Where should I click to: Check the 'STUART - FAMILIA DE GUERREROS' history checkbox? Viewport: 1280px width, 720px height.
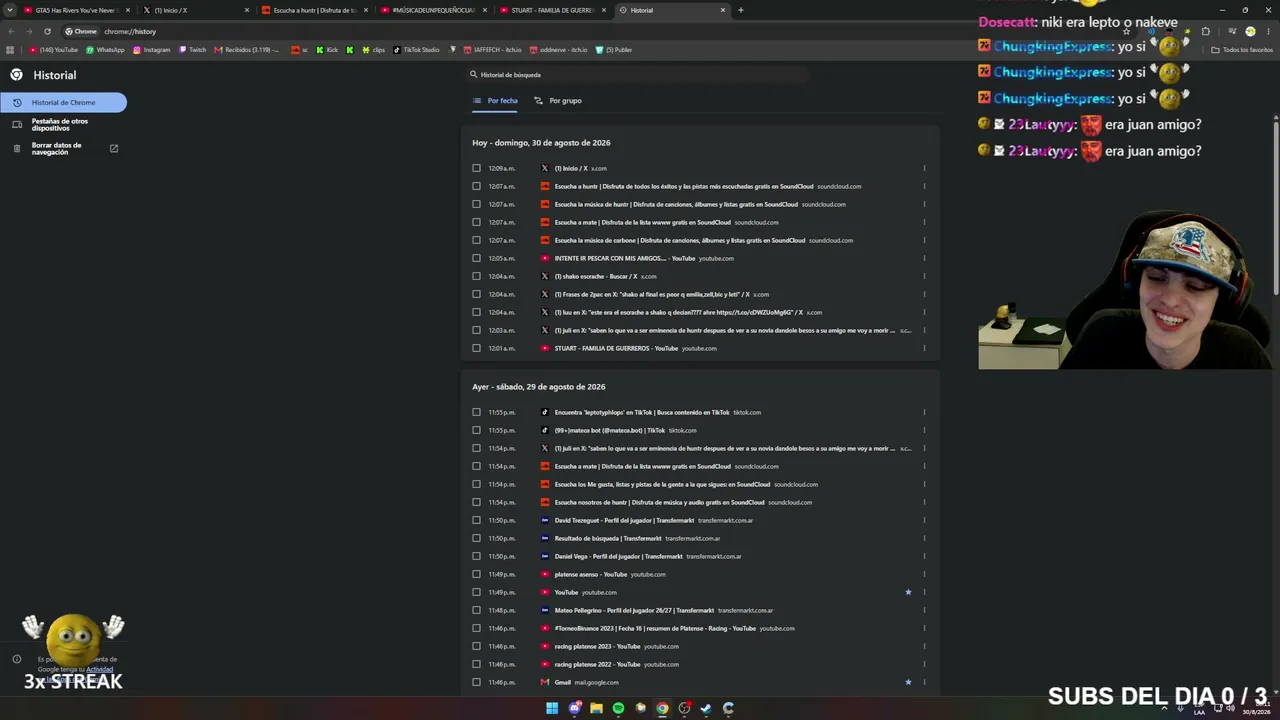coord(476,348)
